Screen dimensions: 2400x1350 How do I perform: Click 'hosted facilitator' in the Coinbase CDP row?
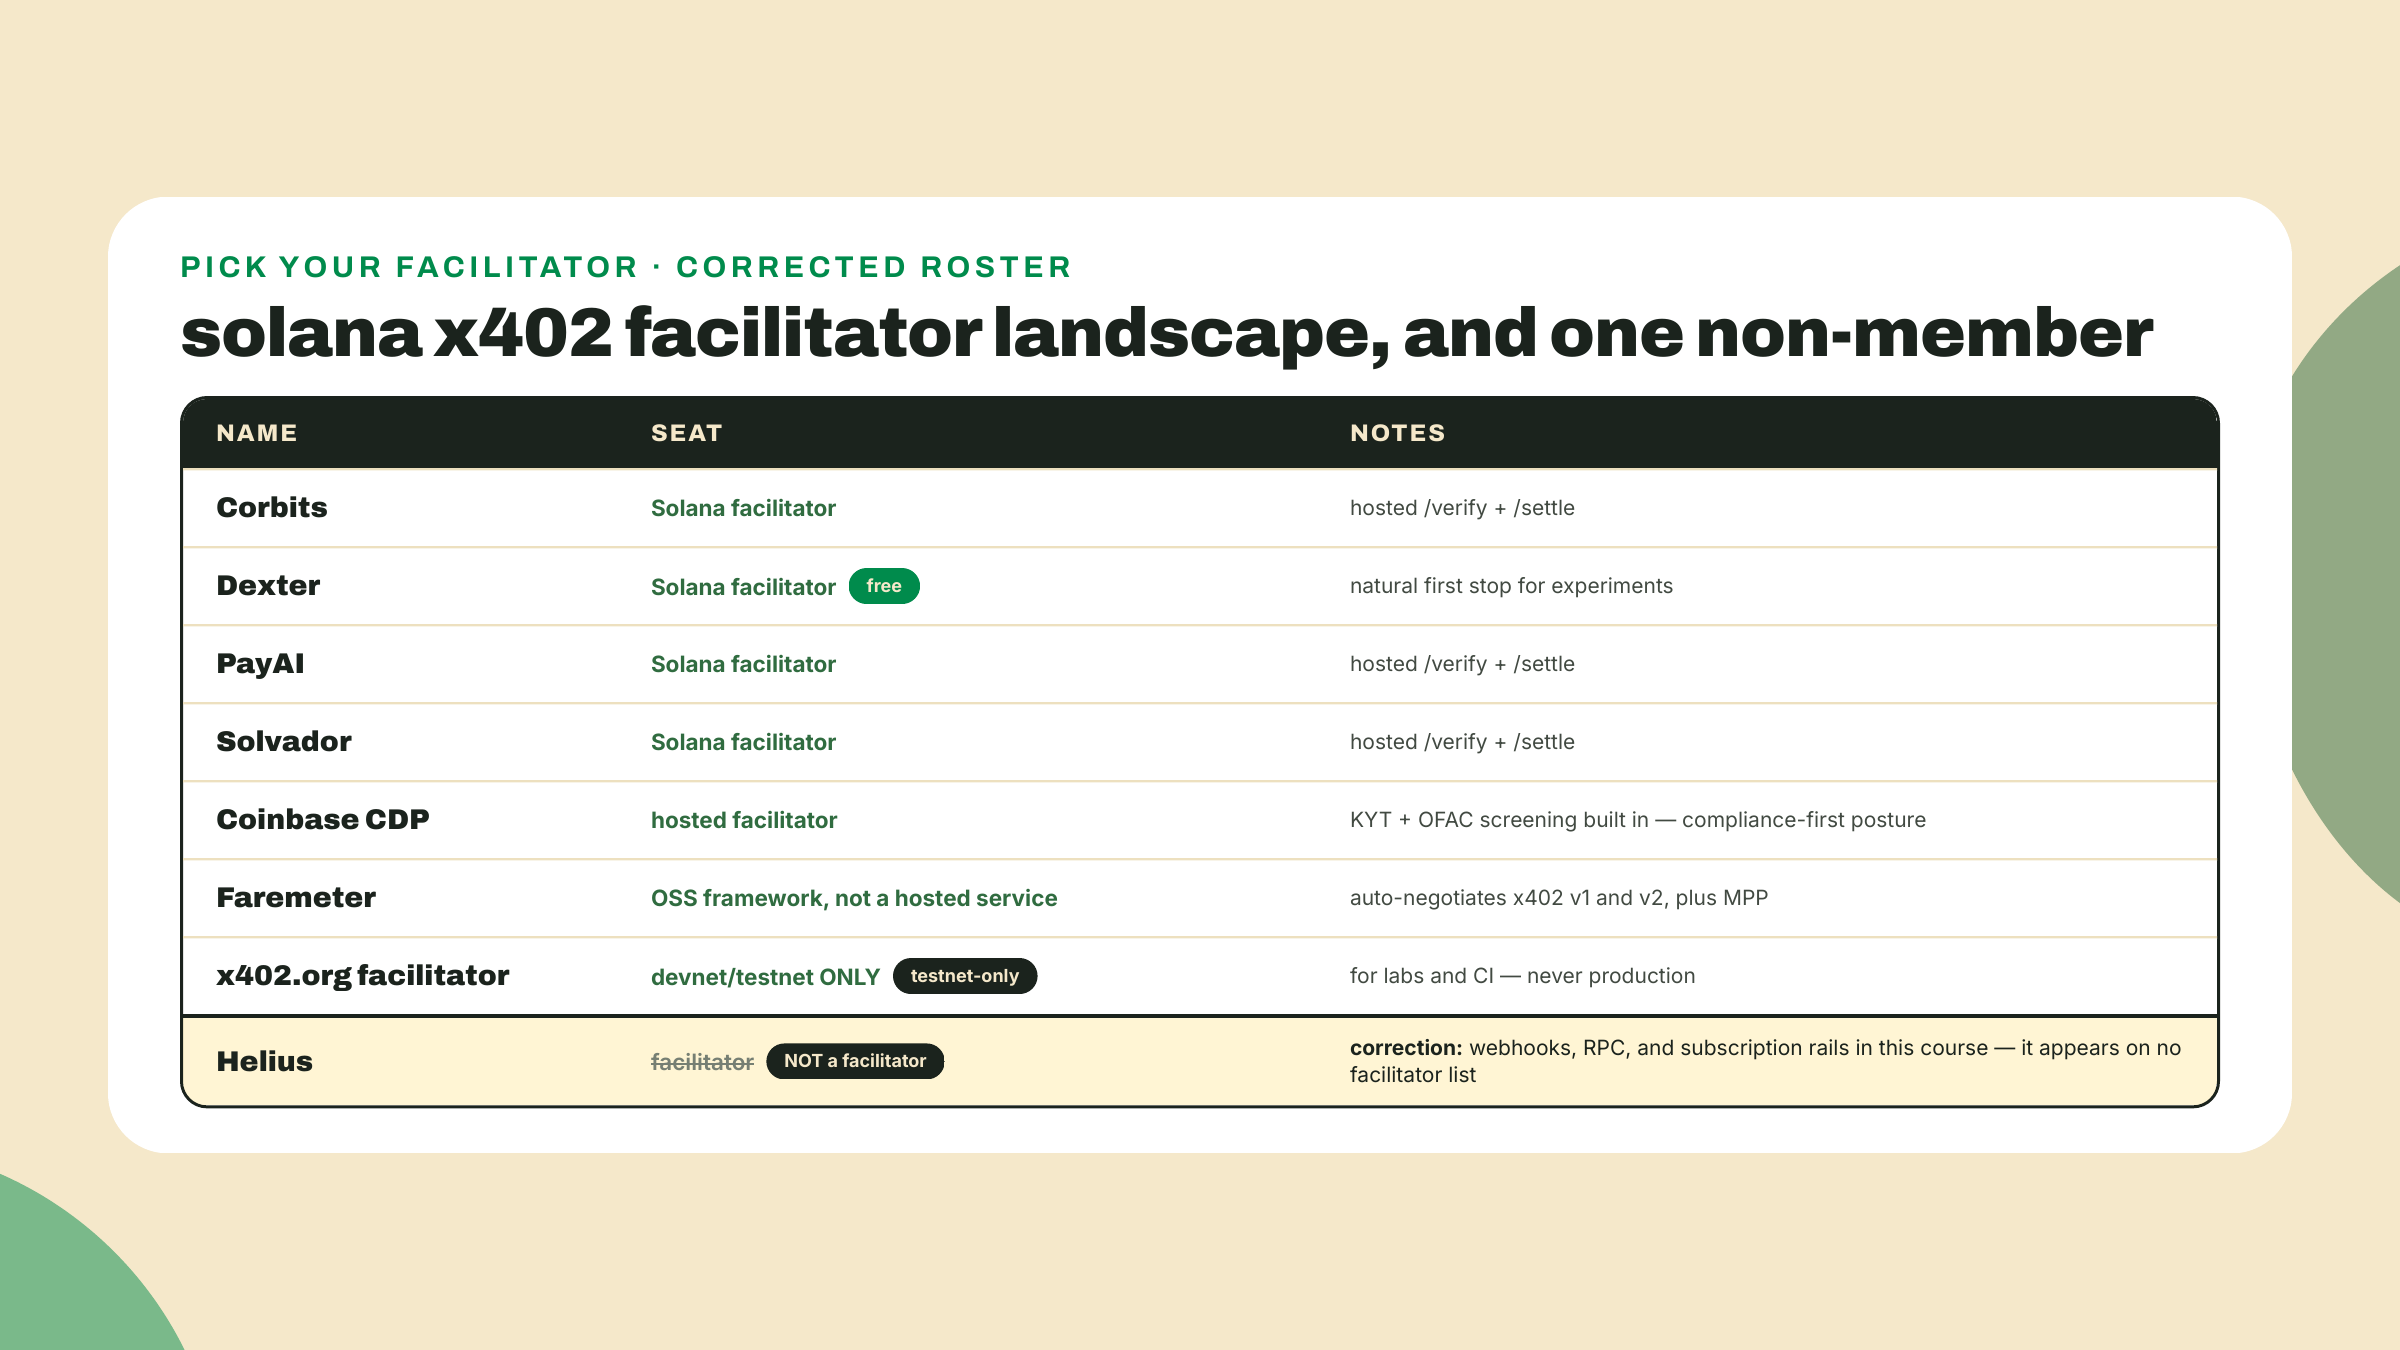point(744,820)
